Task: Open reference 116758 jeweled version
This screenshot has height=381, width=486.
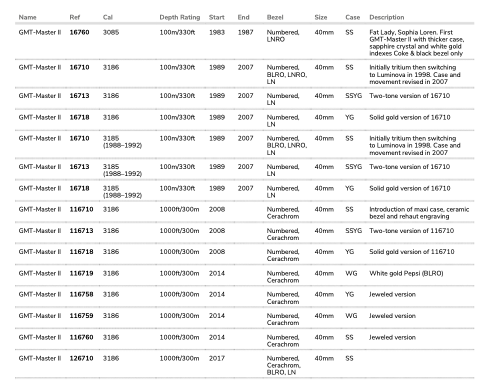Action: [x=81, y=294]
